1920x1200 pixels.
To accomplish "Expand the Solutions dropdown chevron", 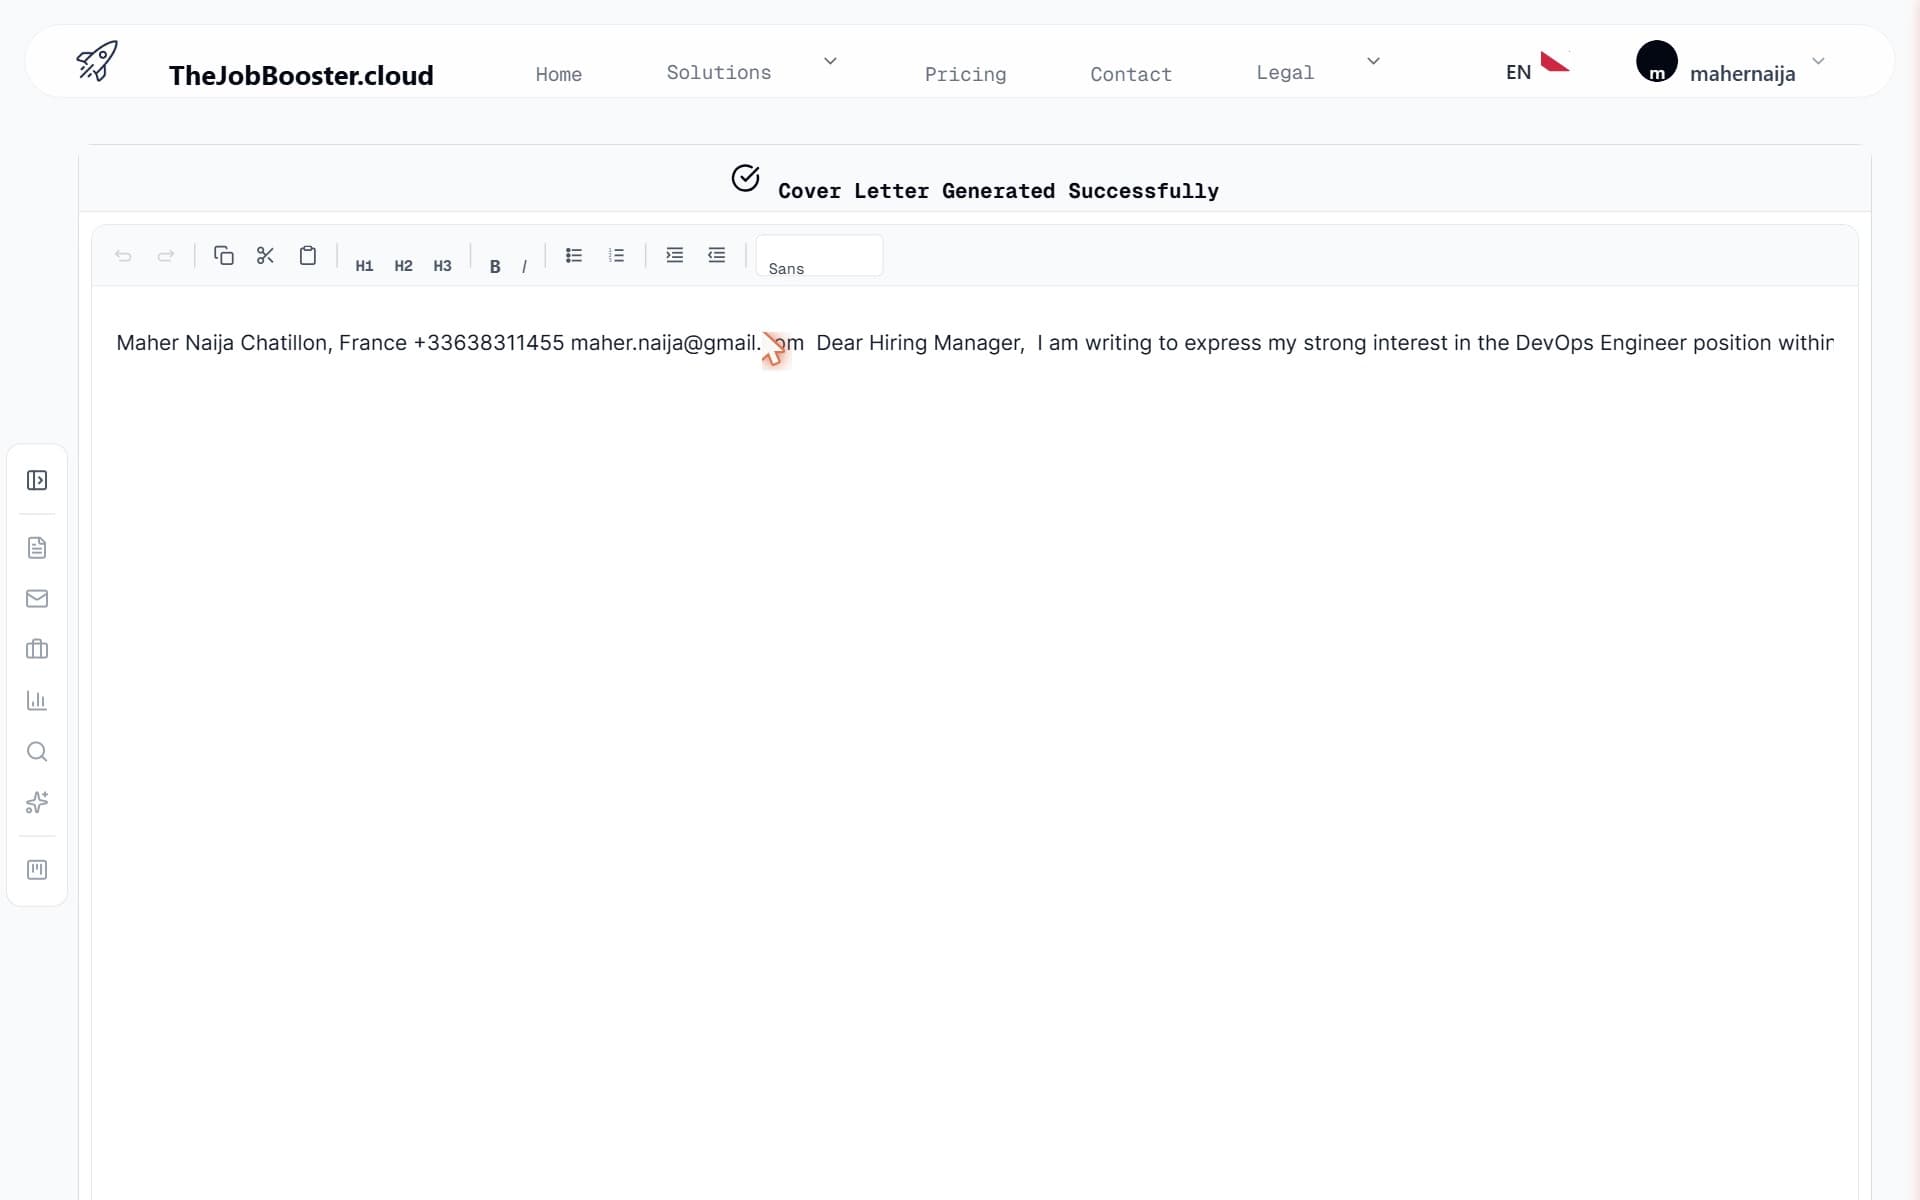I will pyautogui.click(x=830, y=61).
